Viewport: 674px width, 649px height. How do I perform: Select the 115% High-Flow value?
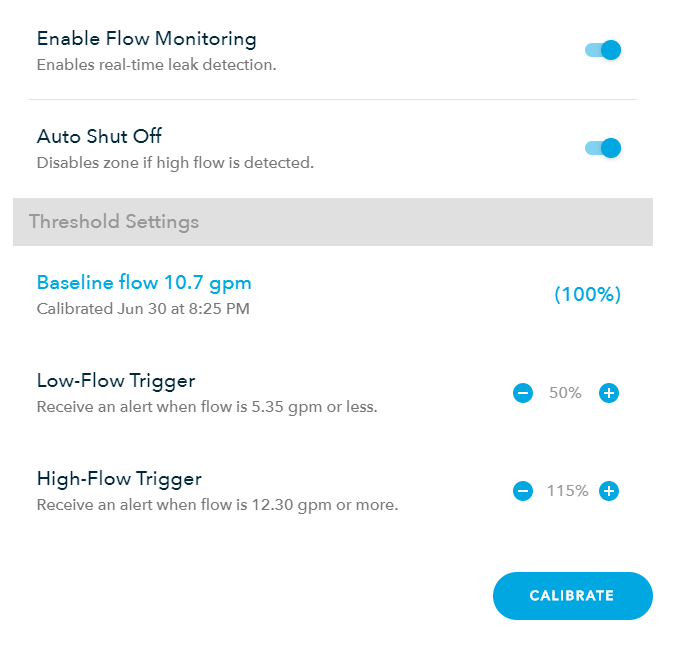coord(567,491)
